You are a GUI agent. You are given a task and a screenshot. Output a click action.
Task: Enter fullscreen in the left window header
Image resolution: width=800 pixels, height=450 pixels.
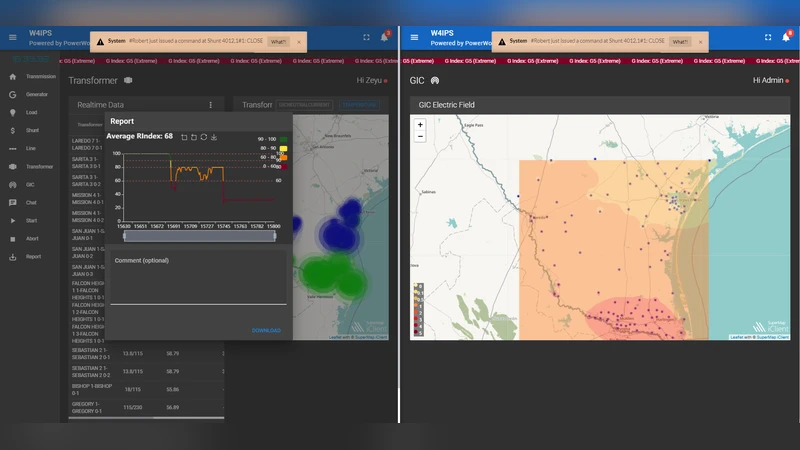pos(366,37)
